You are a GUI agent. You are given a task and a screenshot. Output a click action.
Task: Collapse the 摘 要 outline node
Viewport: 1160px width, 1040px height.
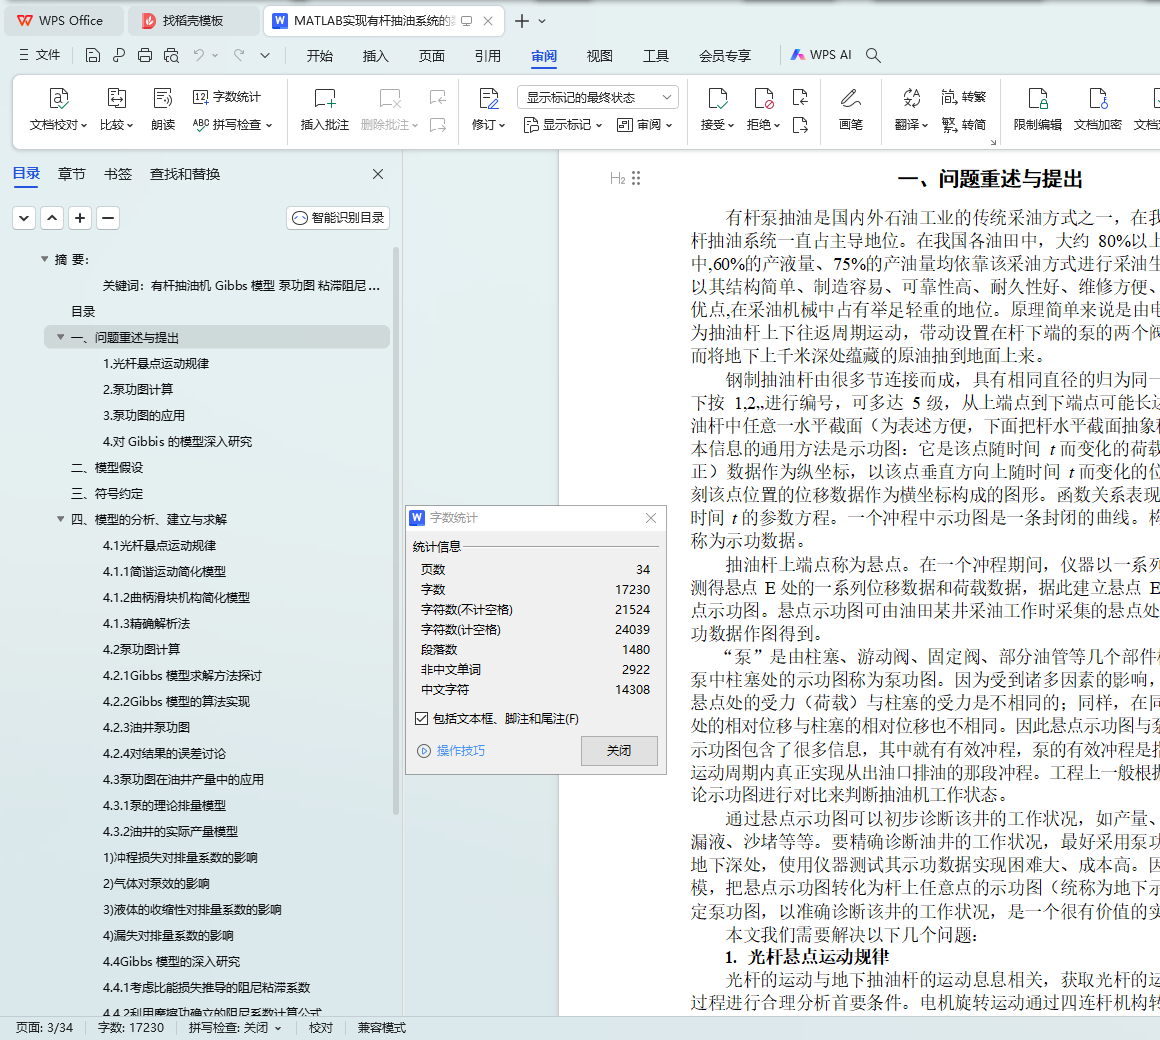45,260
